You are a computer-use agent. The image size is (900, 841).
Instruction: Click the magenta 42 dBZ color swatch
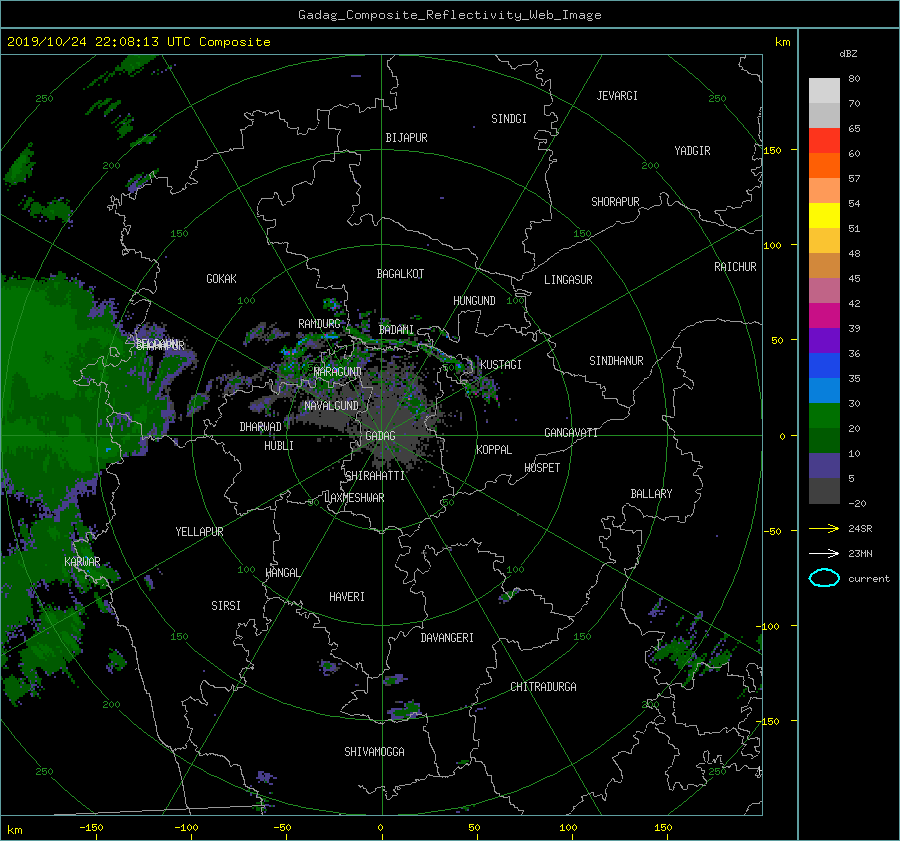(x=824, y=315)
